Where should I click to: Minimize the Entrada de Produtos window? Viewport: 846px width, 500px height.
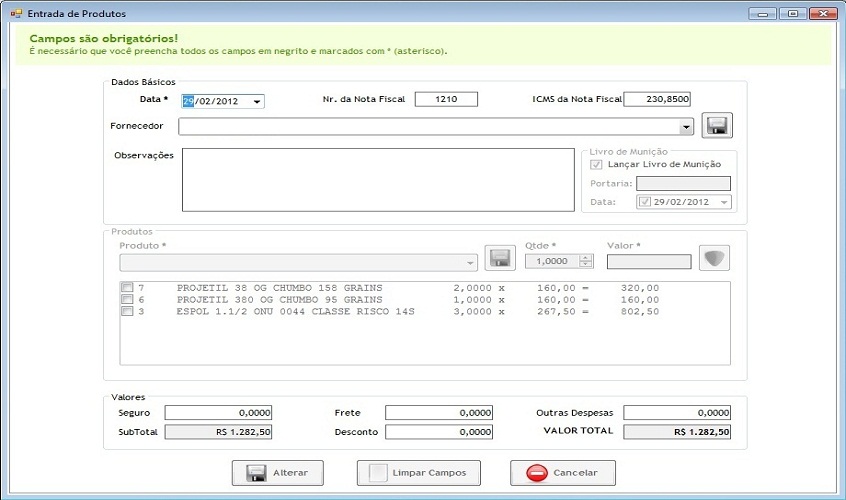762,13
